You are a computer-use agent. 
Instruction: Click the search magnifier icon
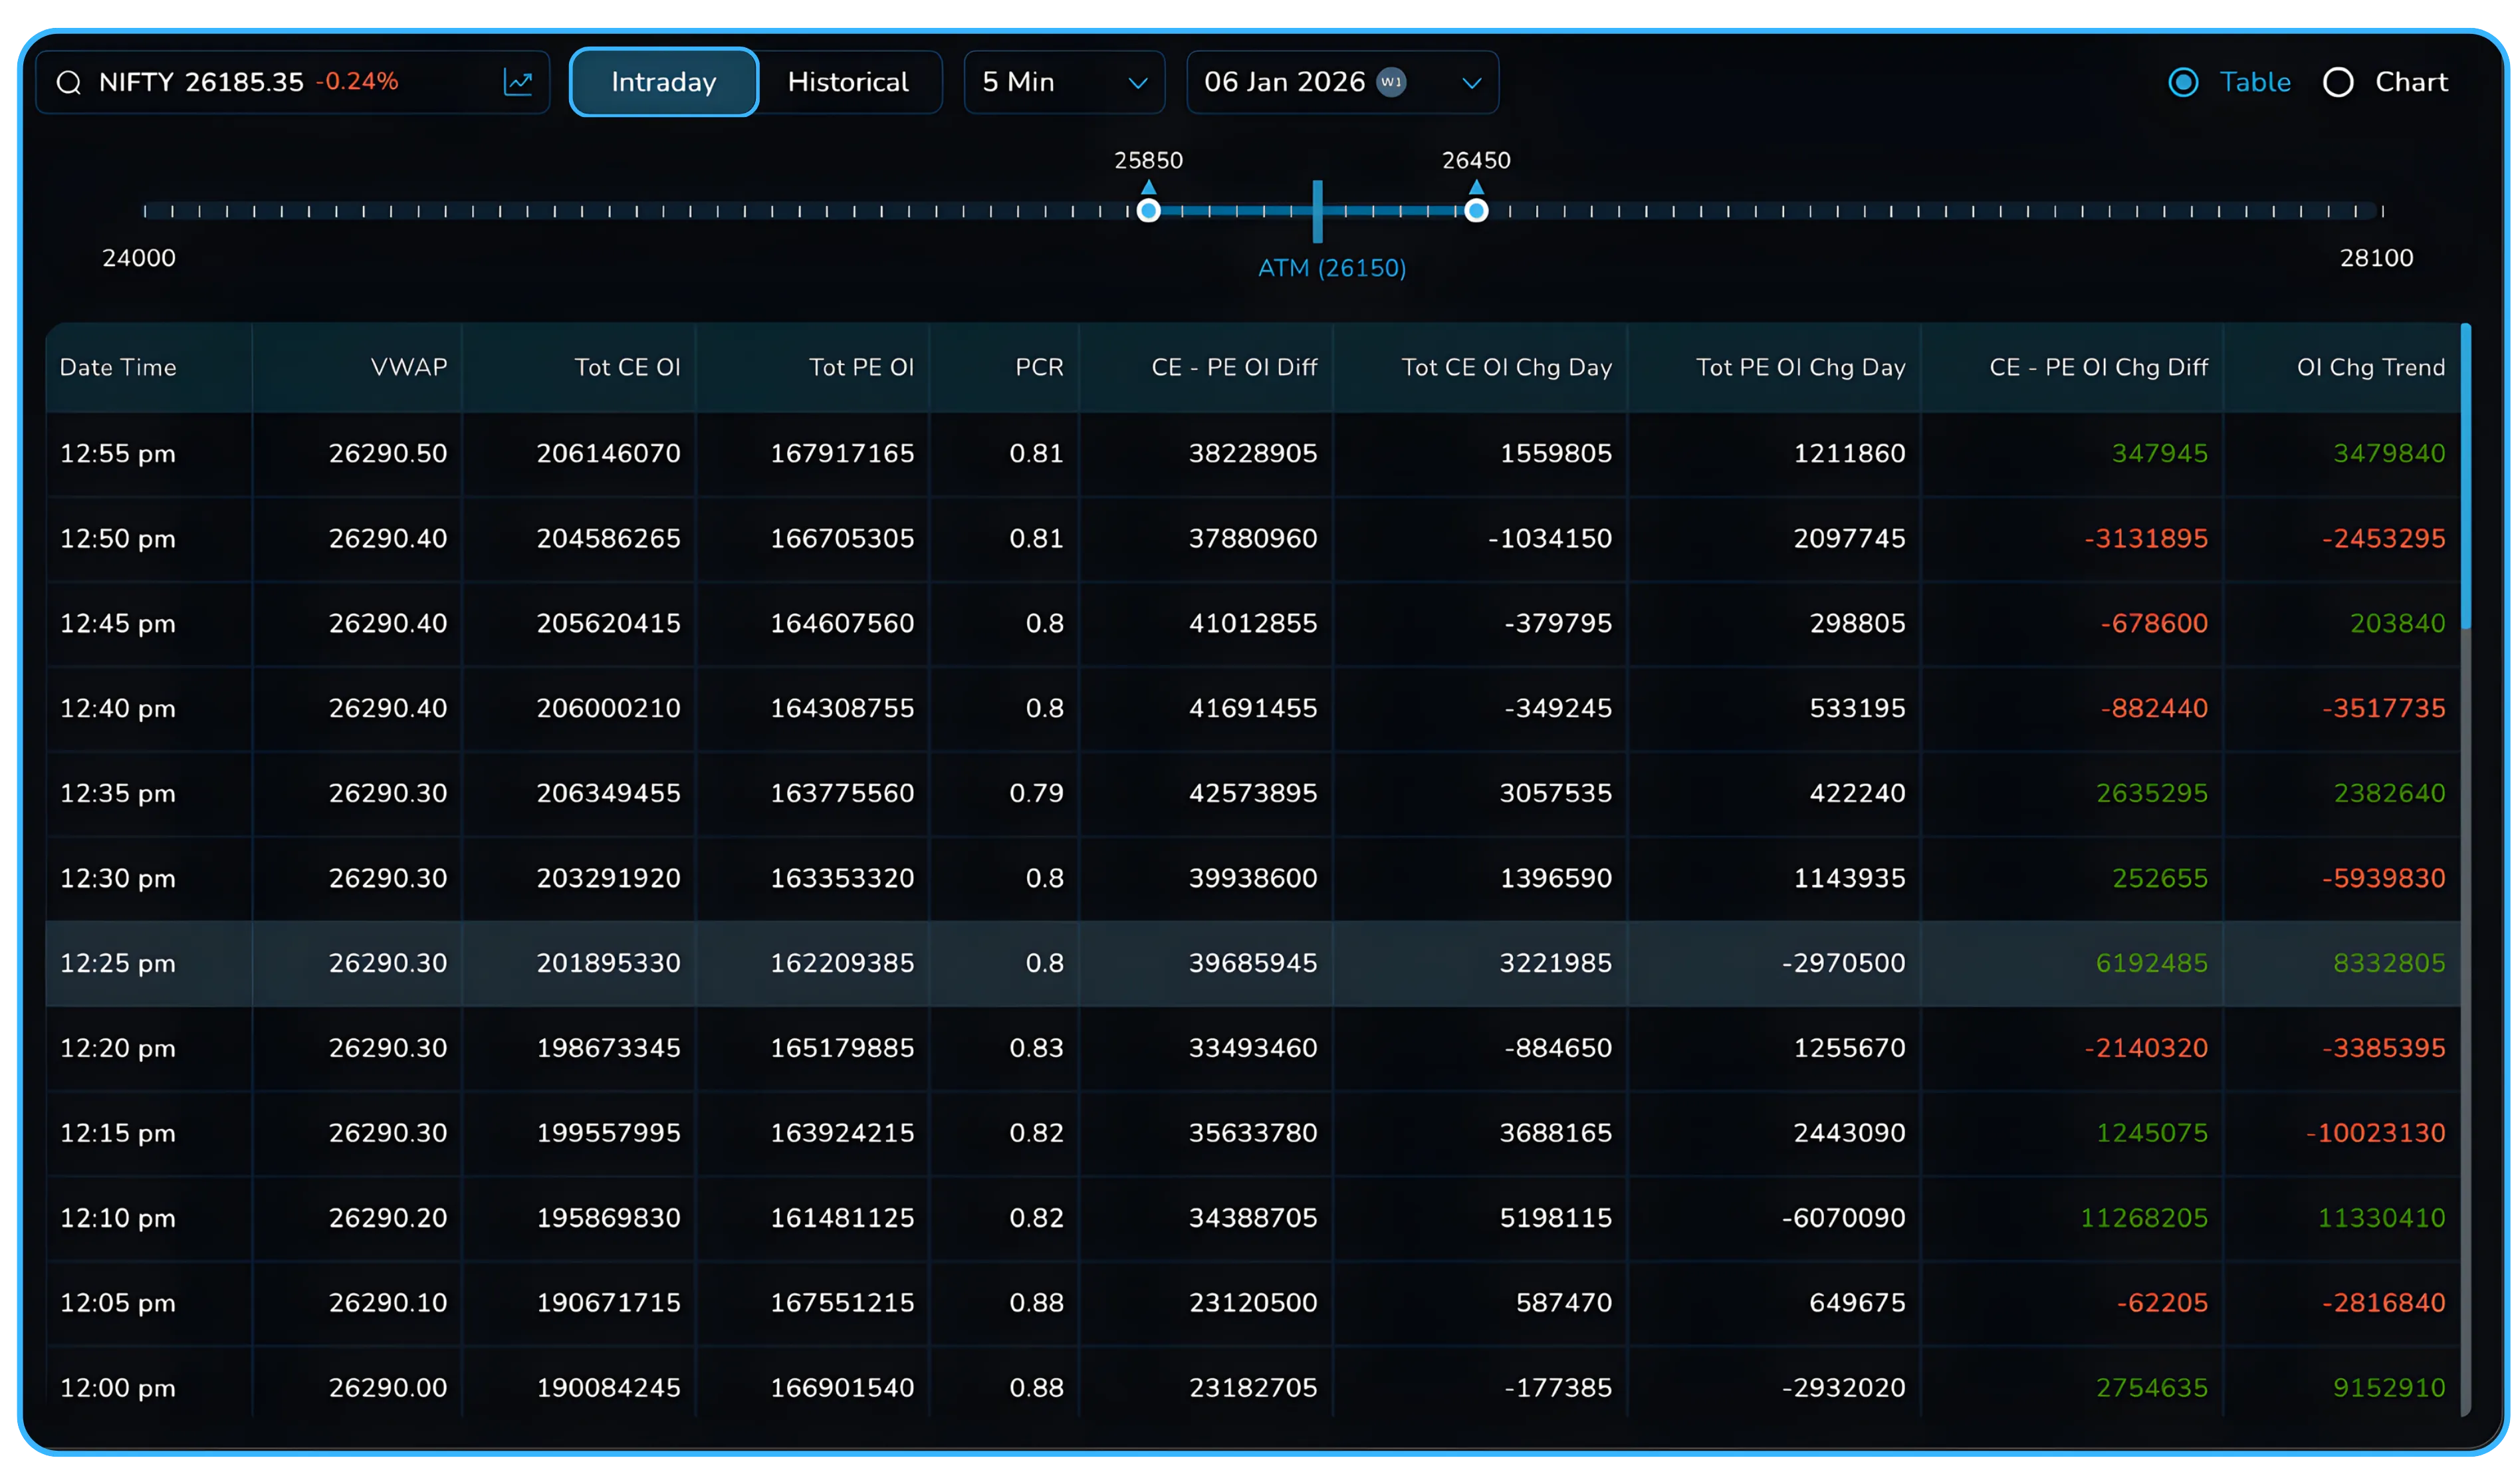coord(68,83)
